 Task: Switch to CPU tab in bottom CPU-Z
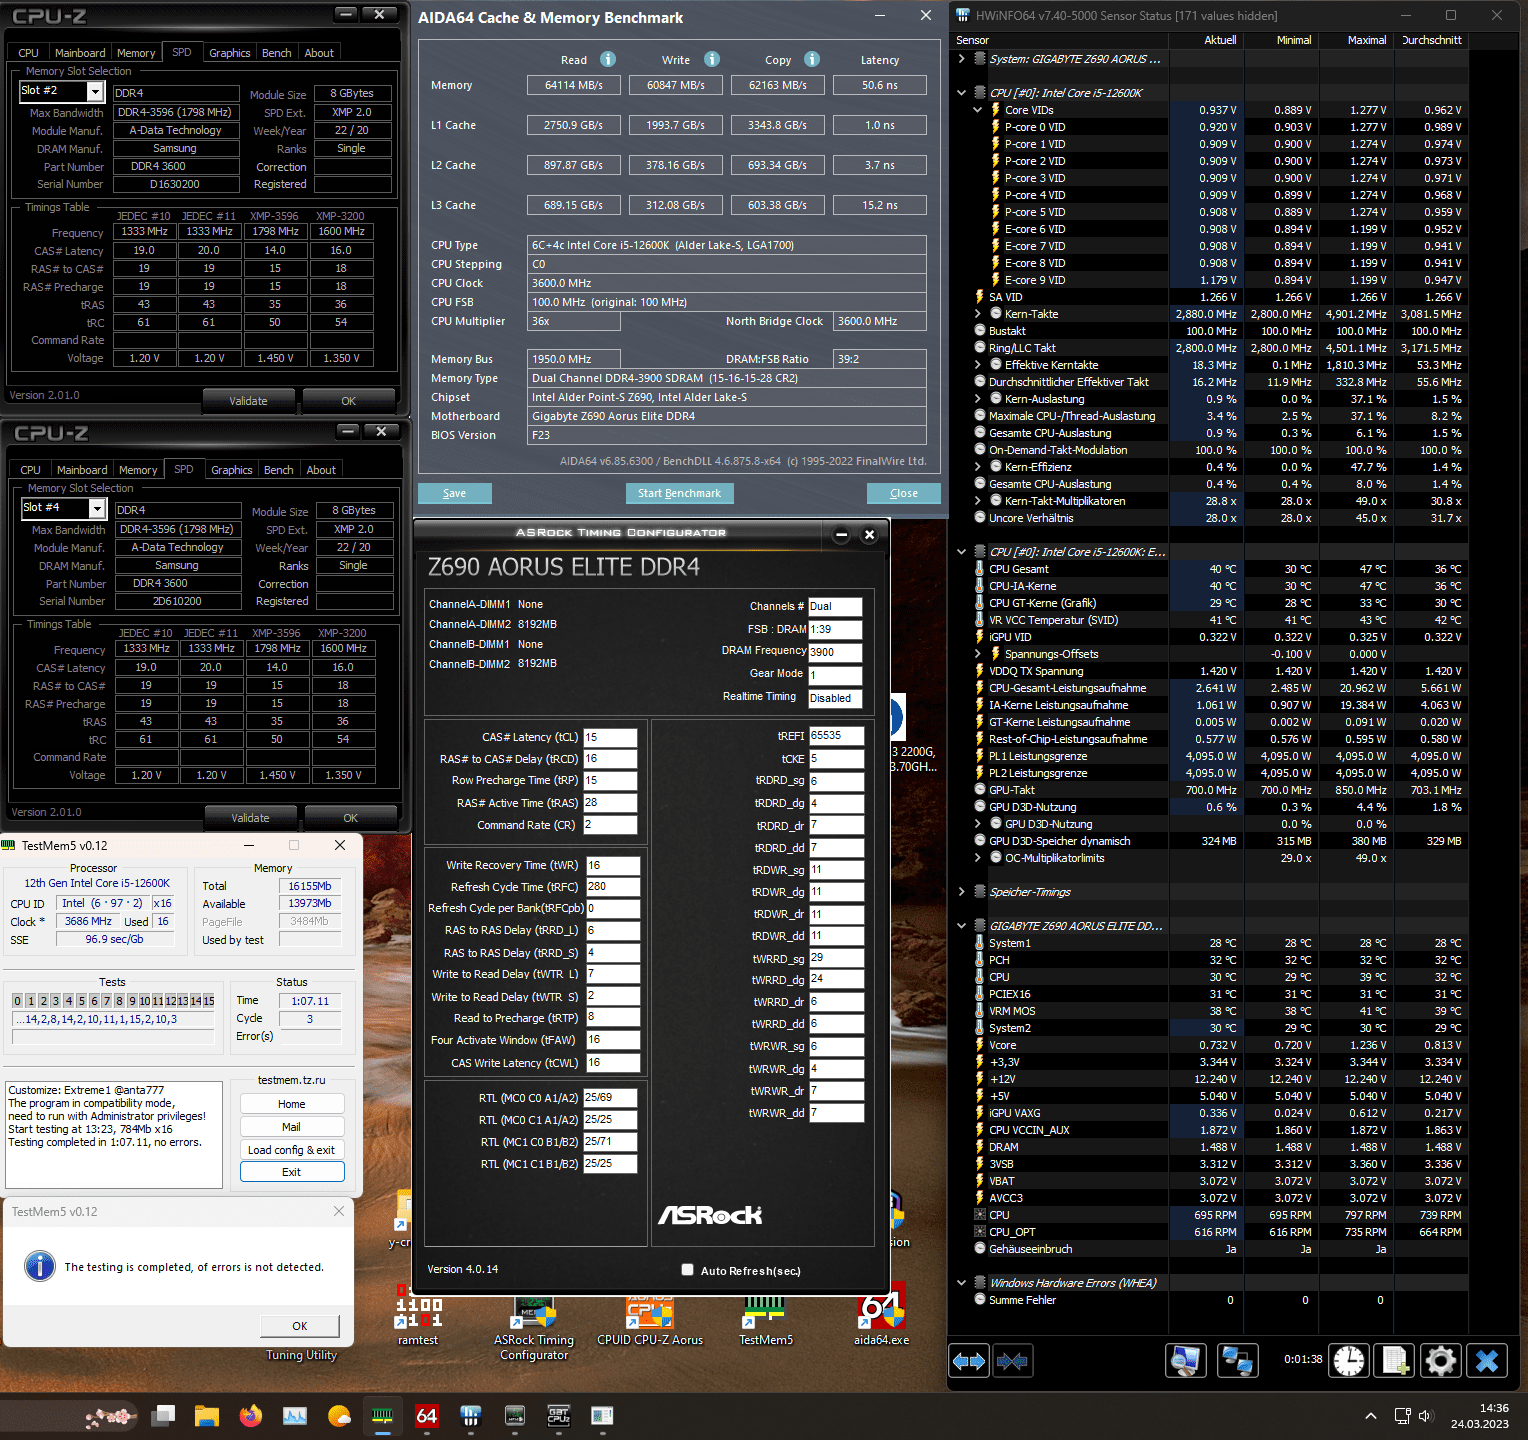31,470
